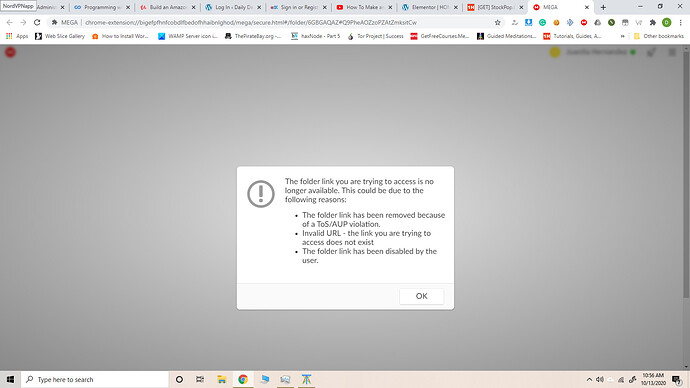Open the Apps bookmark shortcut
The height and width of the screenshot is (388, 690).
click(17, 36)
